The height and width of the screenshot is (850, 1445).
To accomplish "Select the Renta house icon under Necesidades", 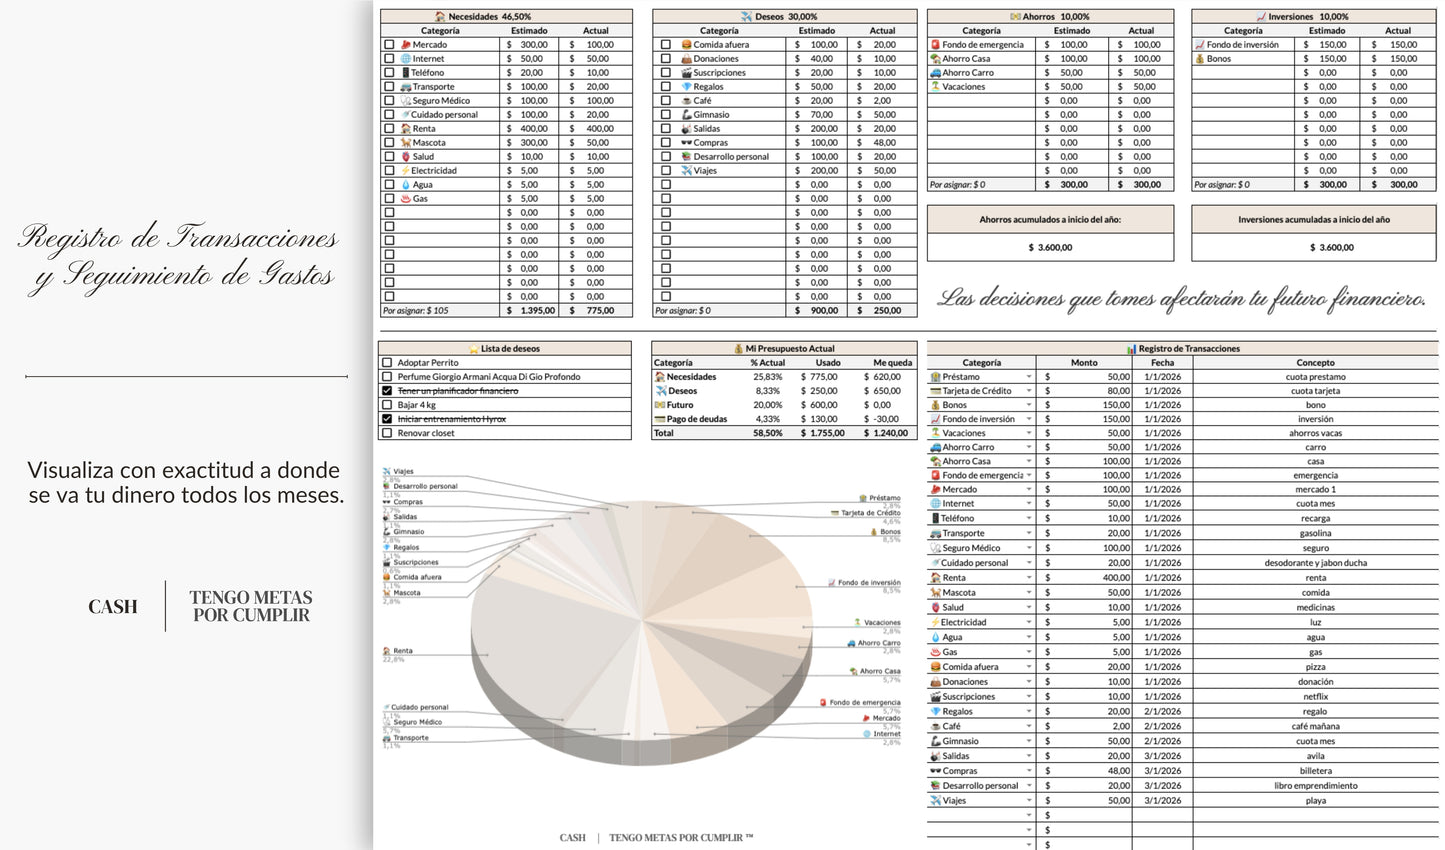I will click(405, 128).
